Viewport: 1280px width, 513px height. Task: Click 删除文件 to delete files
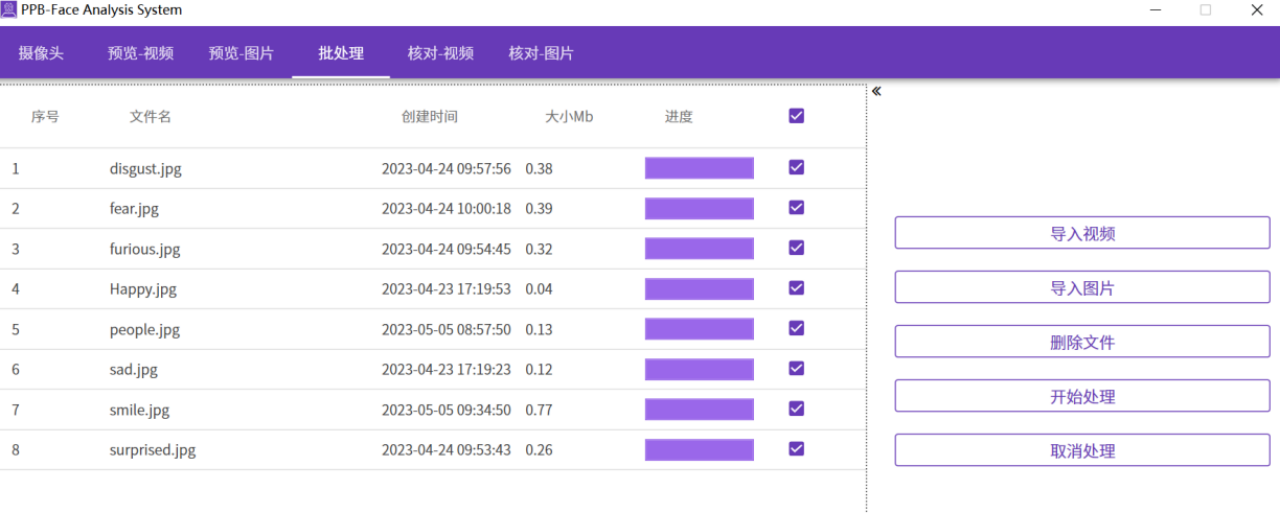tap(1082, 342)
